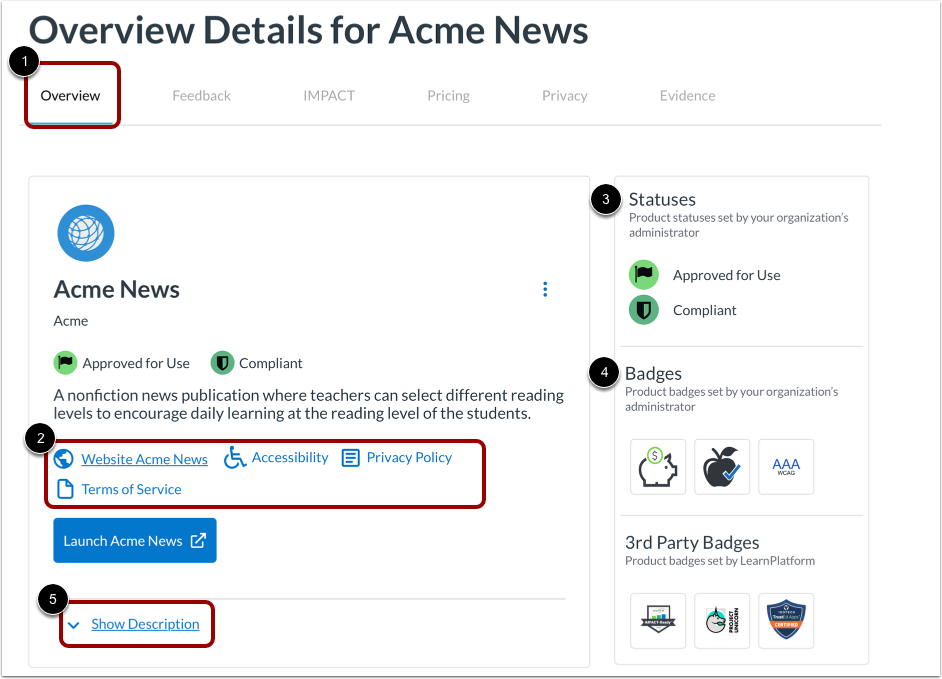Click the 3rd Party Badges heading
Image resolution: width=942 pixels, height=679 pixels.
pyautogui.click(x=692, y=543)
